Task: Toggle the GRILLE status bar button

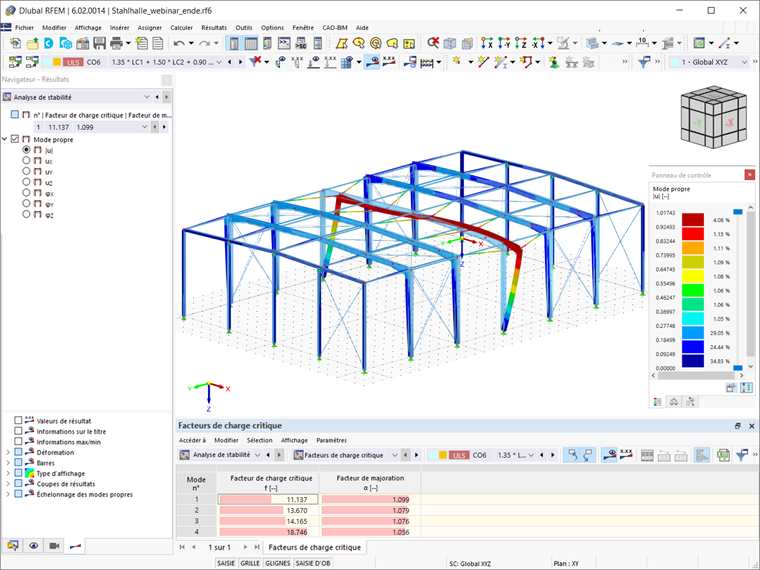Action: pos(250,563)
